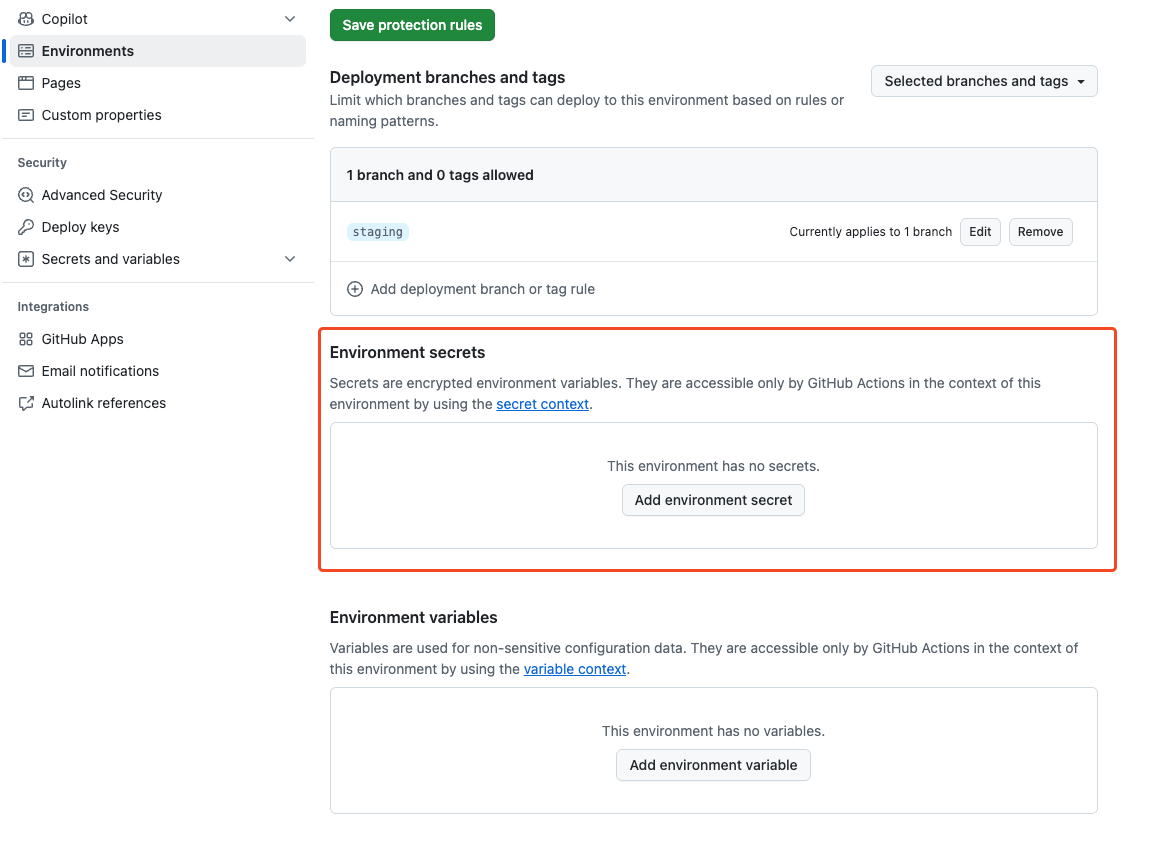Click the Pages browser icon

tap(26, 83)
